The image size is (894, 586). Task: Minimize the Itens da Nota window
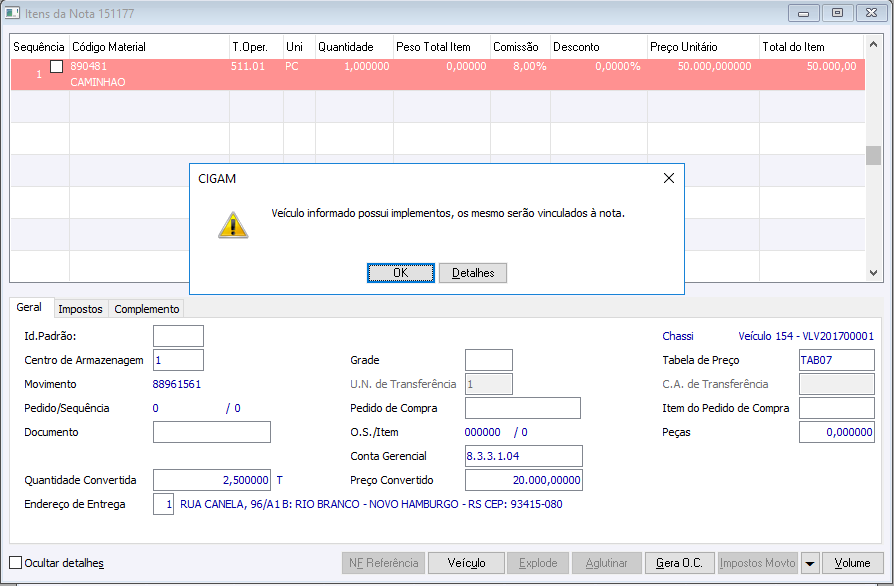tap(803, 13)
